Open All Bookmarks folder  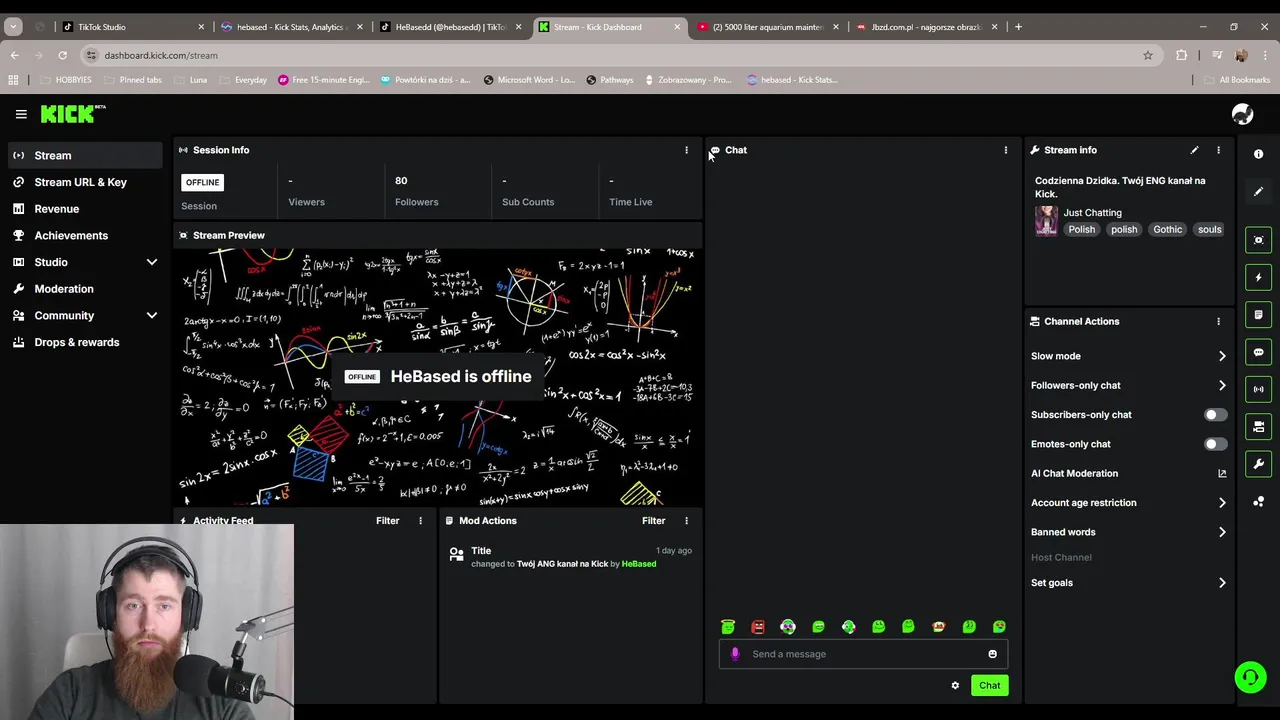pyautogui.click(x=1237, y=80)
